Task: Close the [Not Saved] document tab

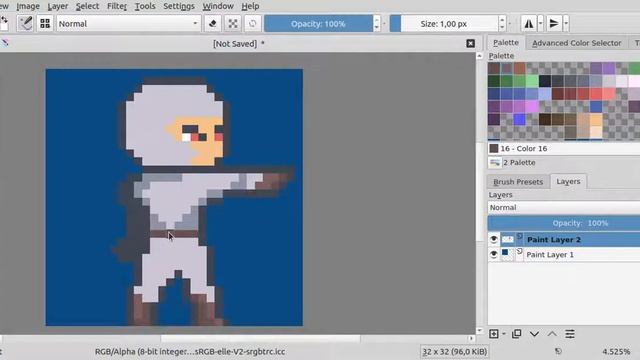Action: [x=470, y=43]
